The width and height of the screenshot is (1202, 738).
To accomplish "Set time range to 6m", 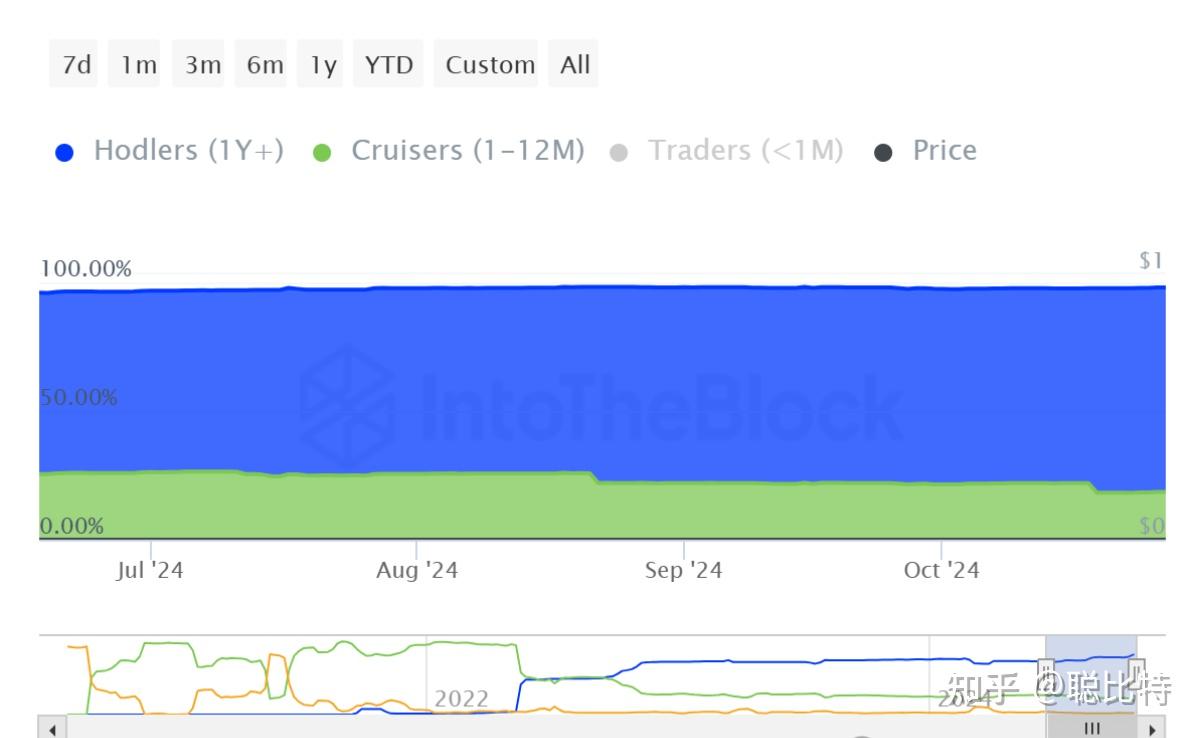I will (265, 65).
